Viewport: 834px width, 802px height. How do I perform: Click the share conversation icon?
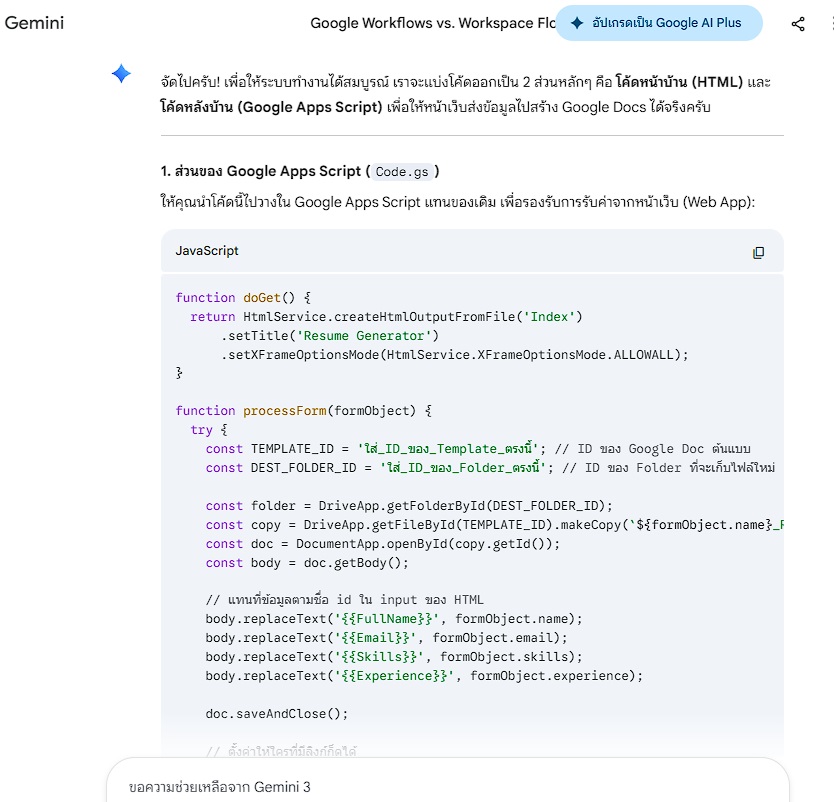tap(797, 24)
